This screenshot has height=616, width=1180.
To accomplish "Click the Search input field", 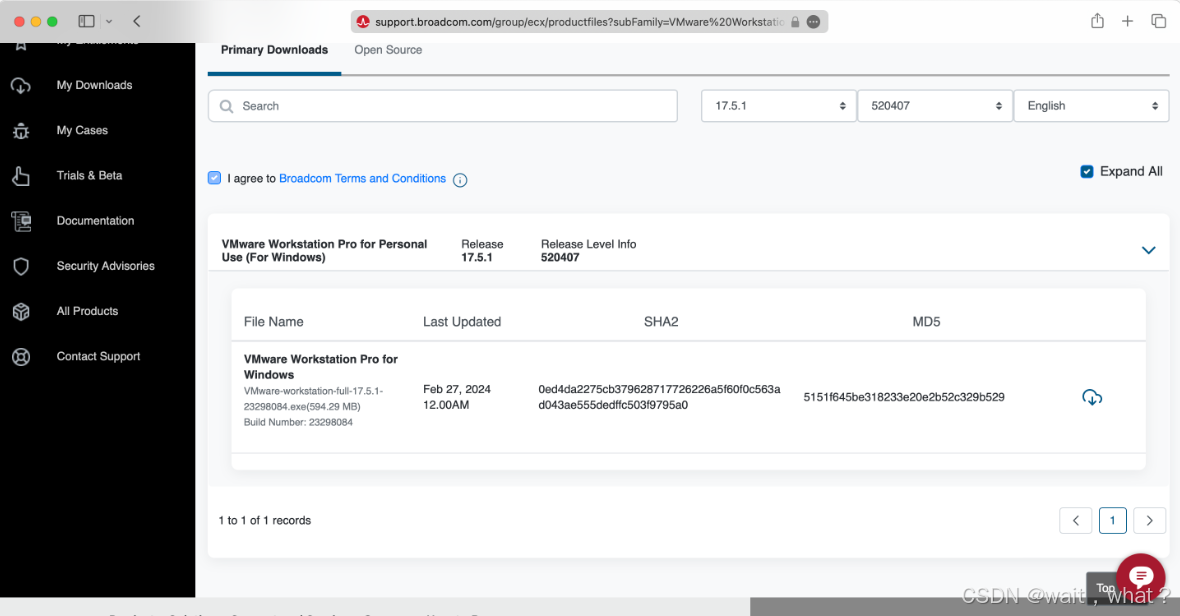I will pyautogui.click(x=442, y=106).
